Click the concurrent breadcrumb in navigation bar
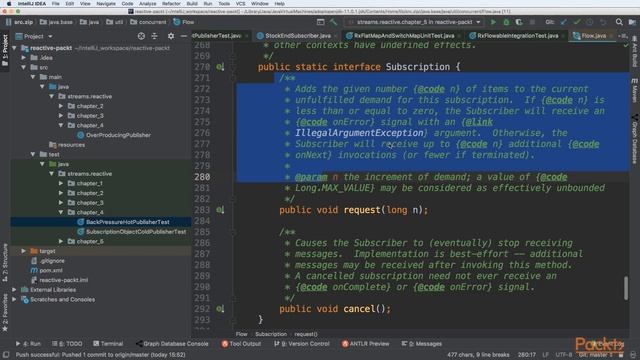Viewport: 640px width, 360px height. [148, 22]
